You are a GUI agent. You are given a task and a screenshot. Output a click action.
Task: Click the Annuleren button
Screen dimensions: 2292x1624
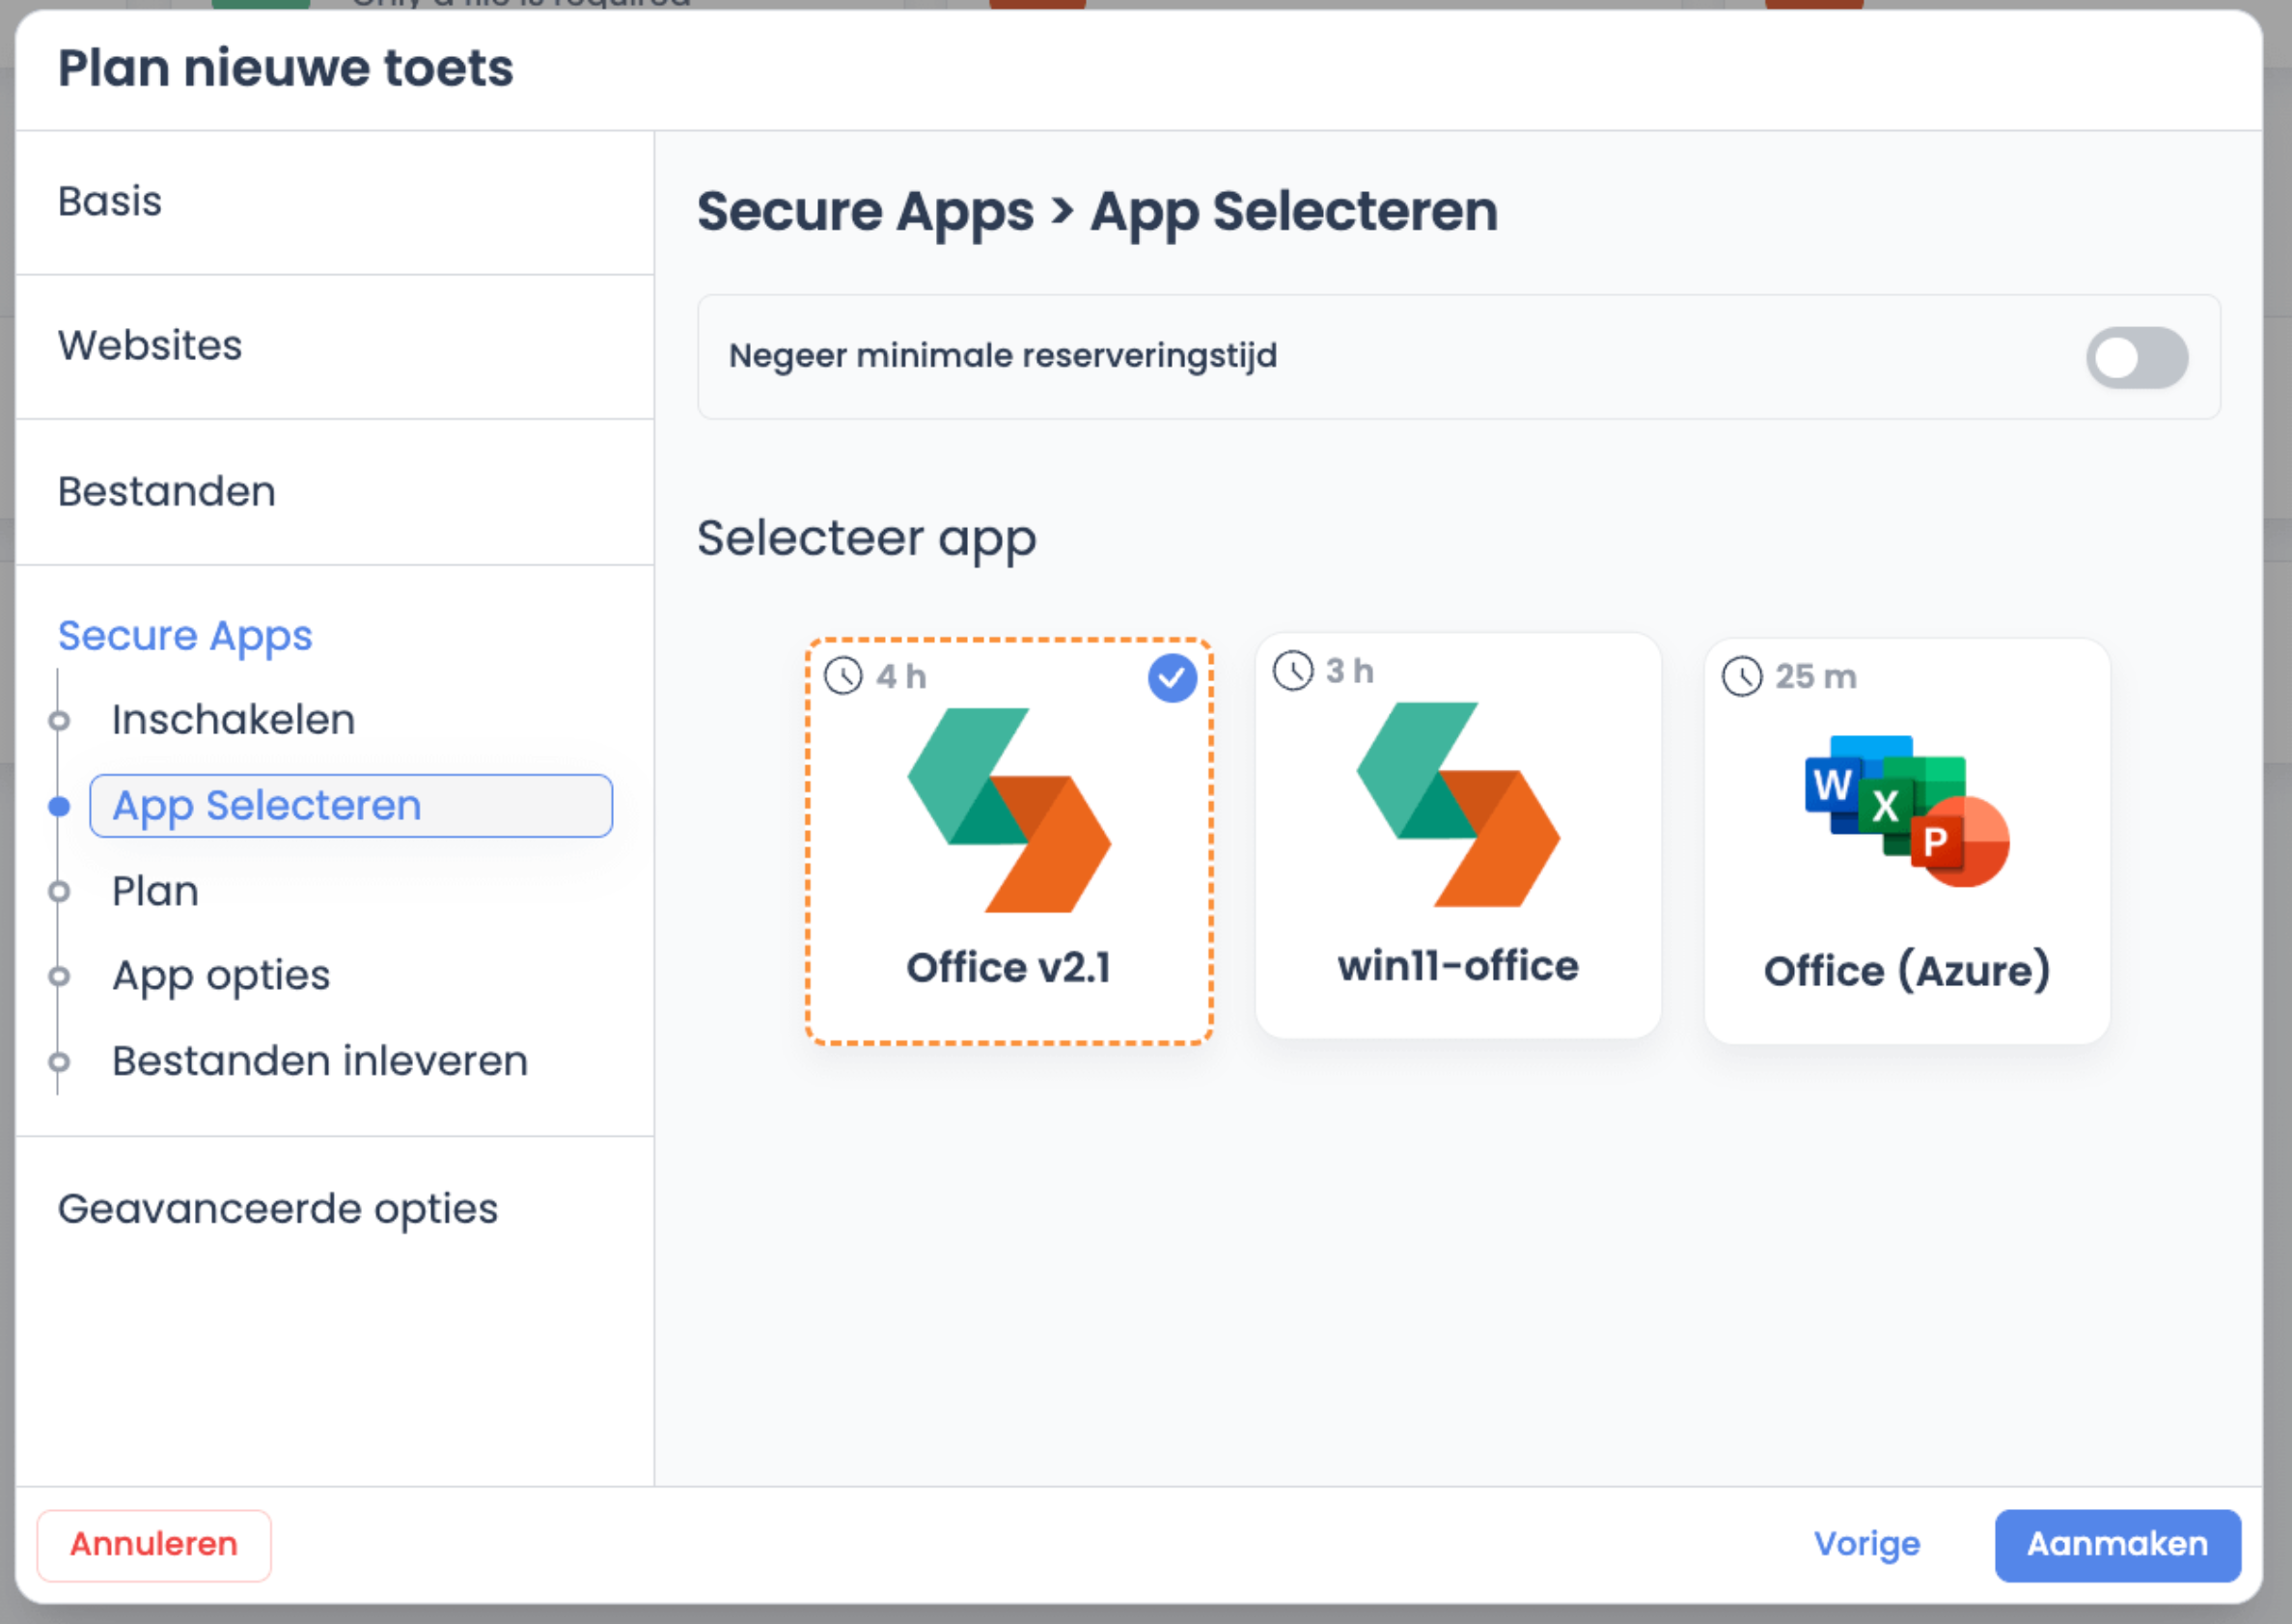pos(154,1544)
